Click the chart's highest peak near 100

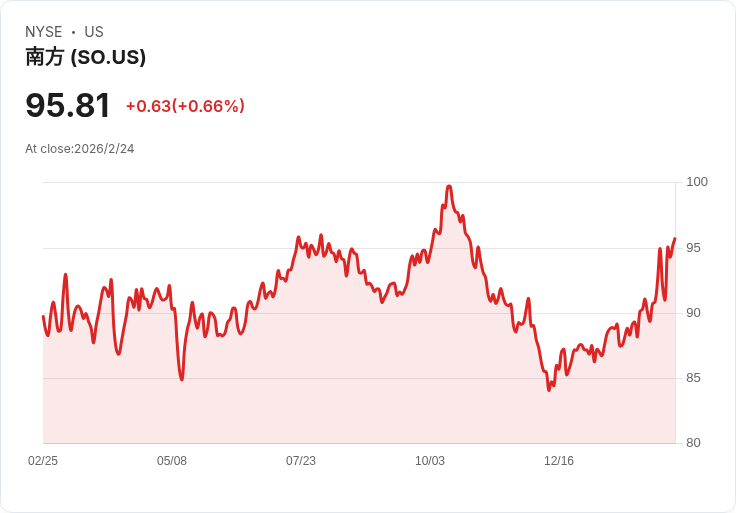pos(449,187)
